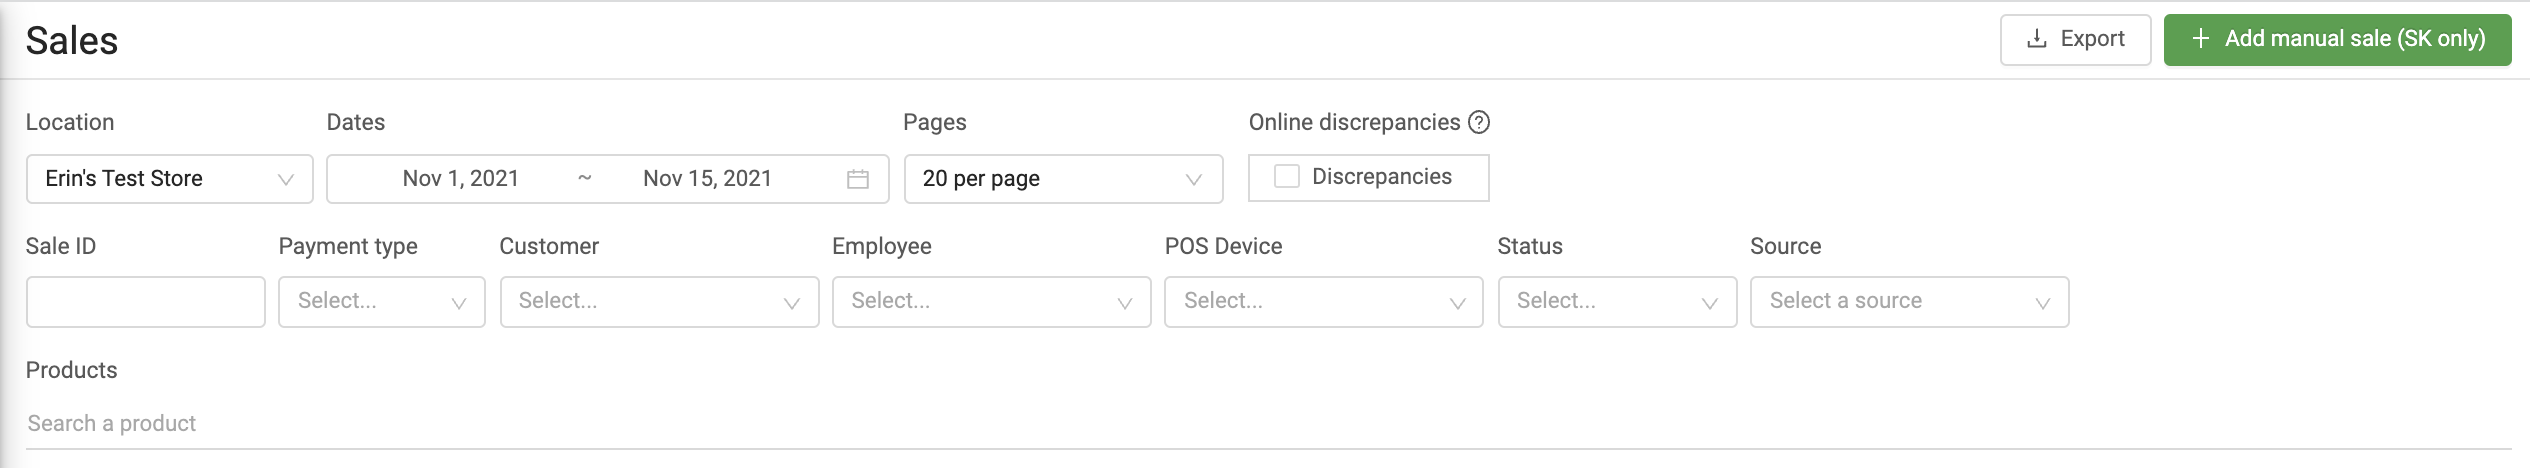The height and width of the screenshot is (468, 2530).
Task: Click Add manual sale (SK only) button
Action: (x=2337, y=40)
